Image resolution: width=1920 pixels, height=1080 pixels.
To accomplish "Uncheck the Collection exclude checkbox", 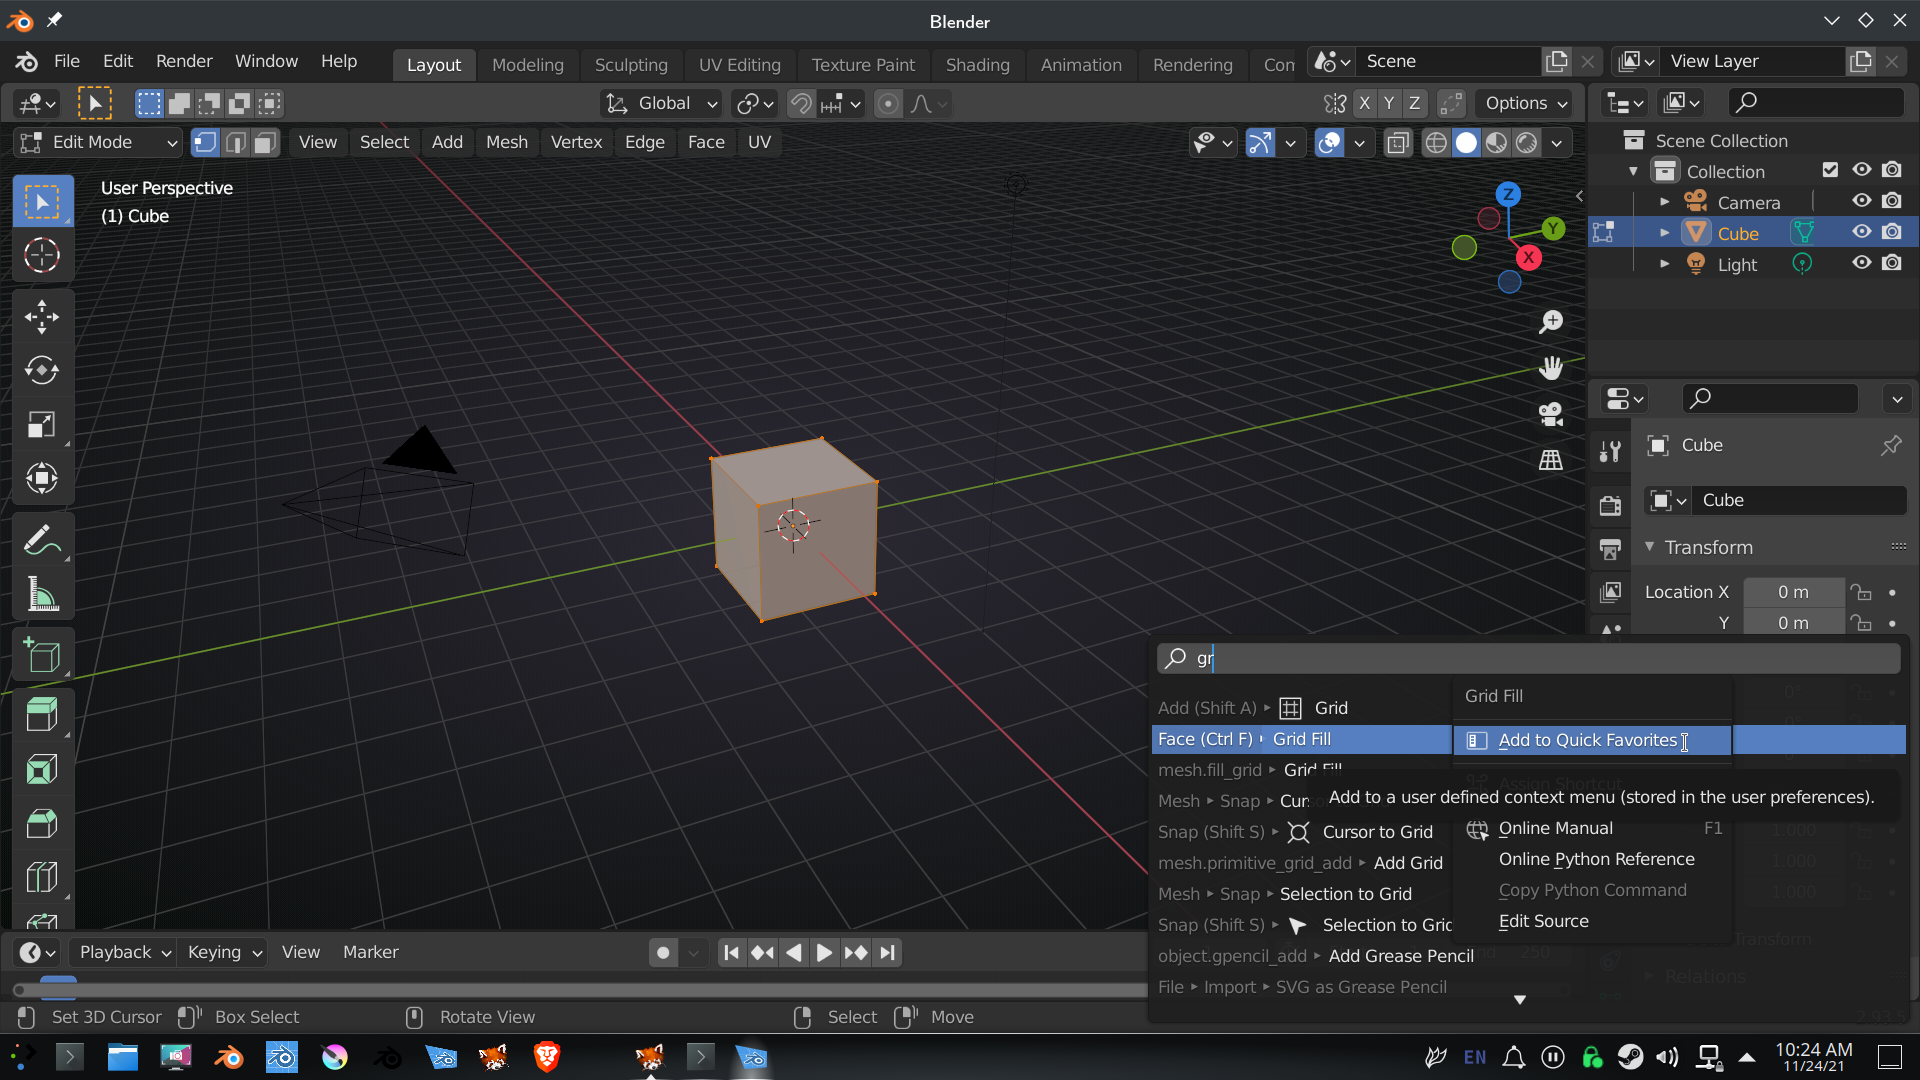I will coord(1830,170).
